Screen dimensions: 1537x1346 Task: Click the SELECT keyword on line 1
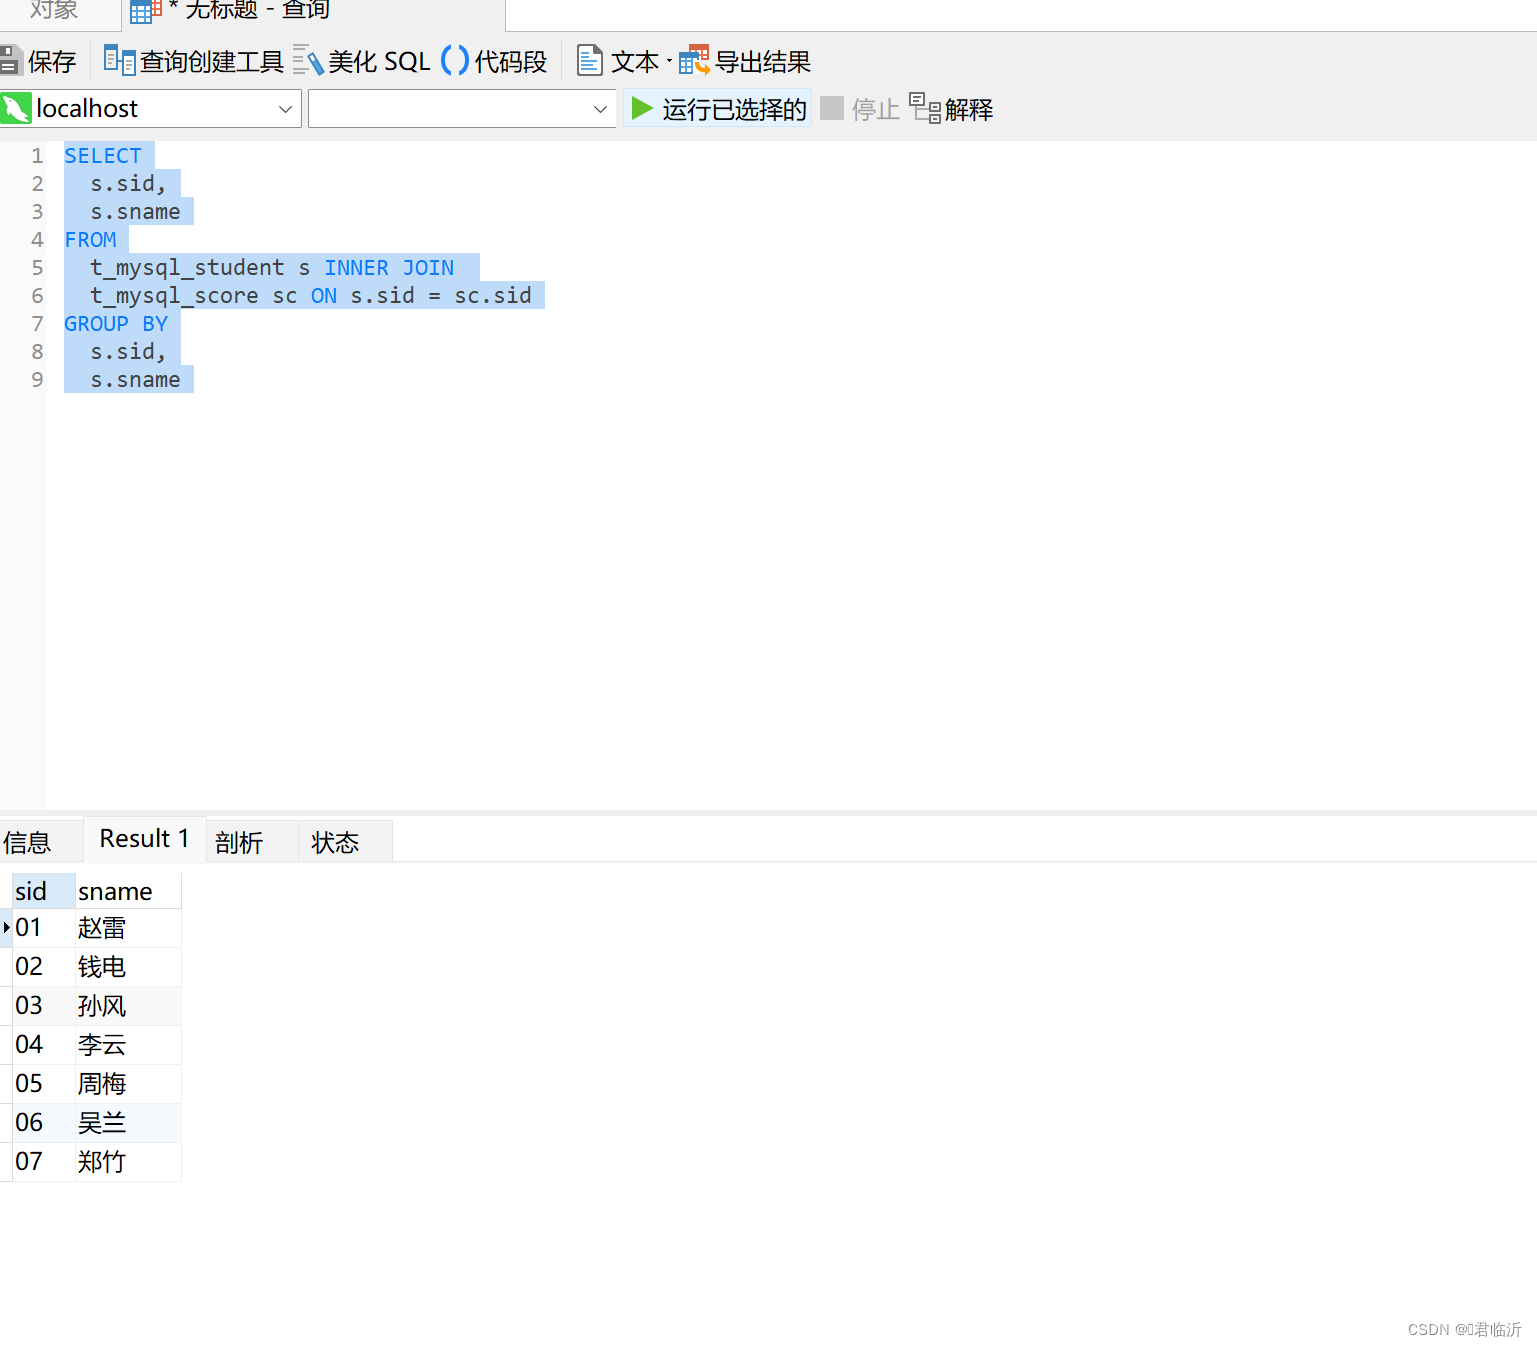(103, 156)
